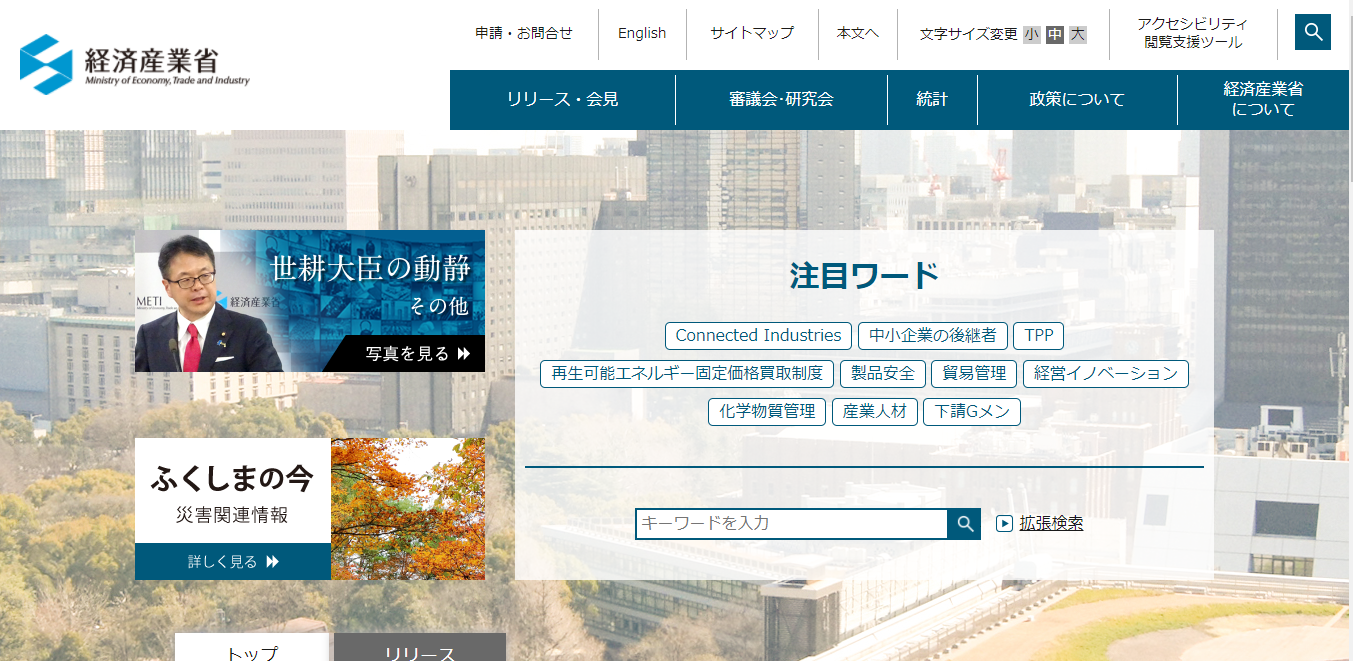Open site search with top-right magnifier icon
1353x661 pixels.
click(1313, 32)
